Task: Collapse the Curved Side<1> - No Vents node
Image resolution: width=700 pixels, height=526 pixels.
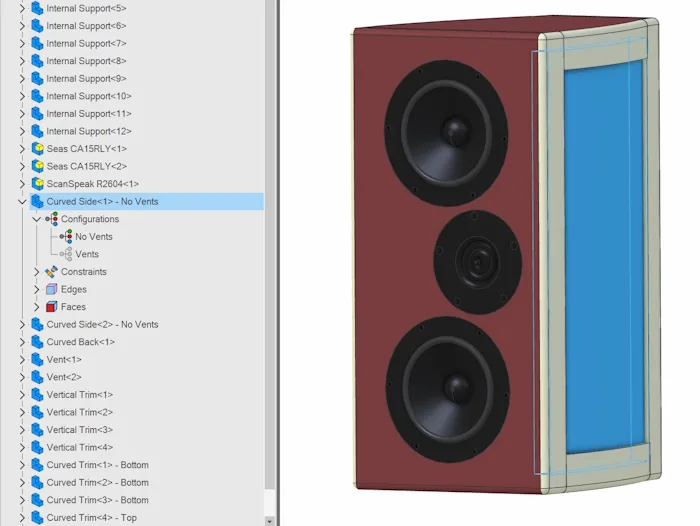Action: [22, 202]
